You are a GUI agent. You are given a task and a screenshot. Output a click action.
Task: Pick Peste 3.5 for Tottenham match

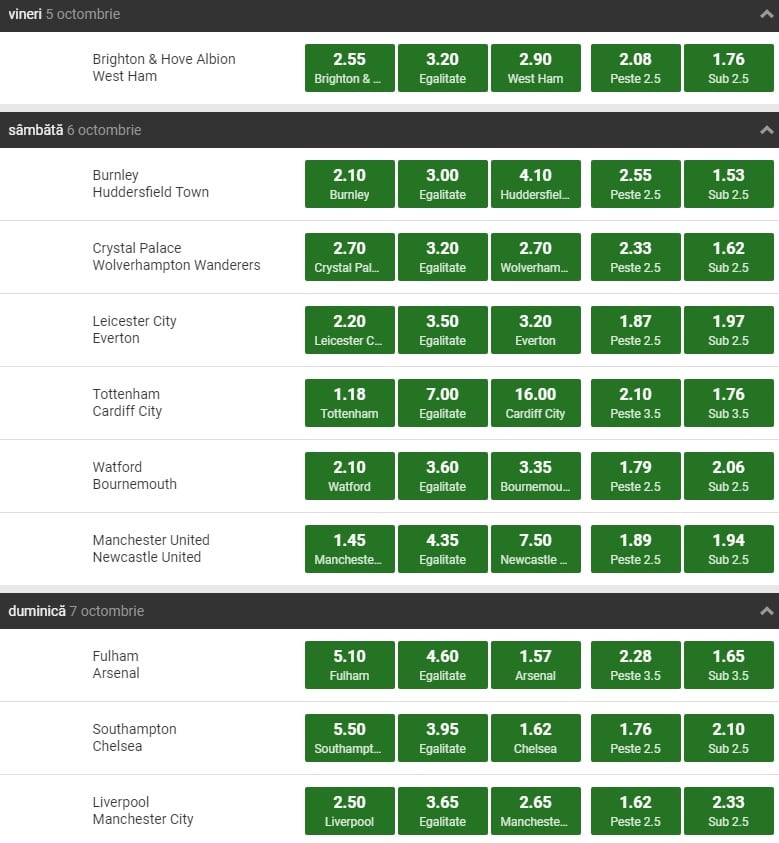point(635,403)
